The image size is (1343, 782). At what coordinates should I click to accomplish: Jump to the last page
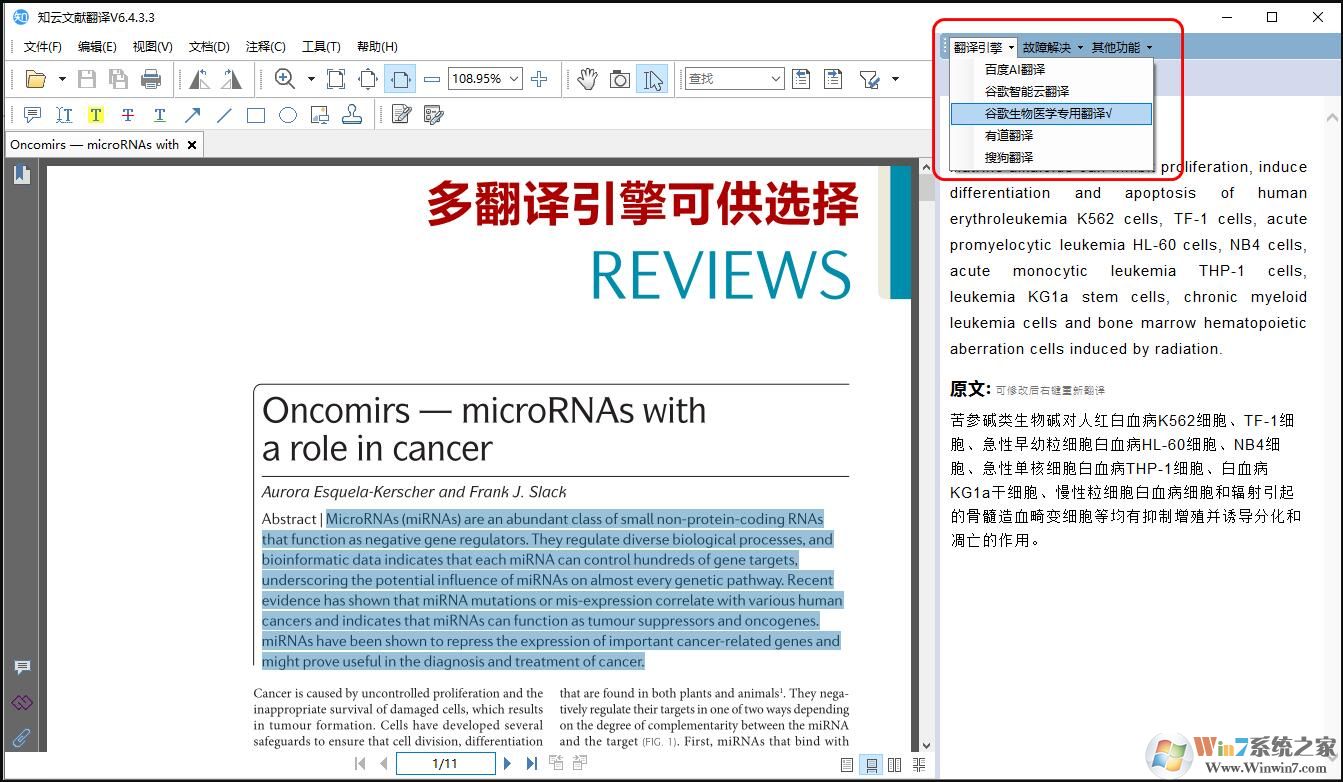pos(532,764)
